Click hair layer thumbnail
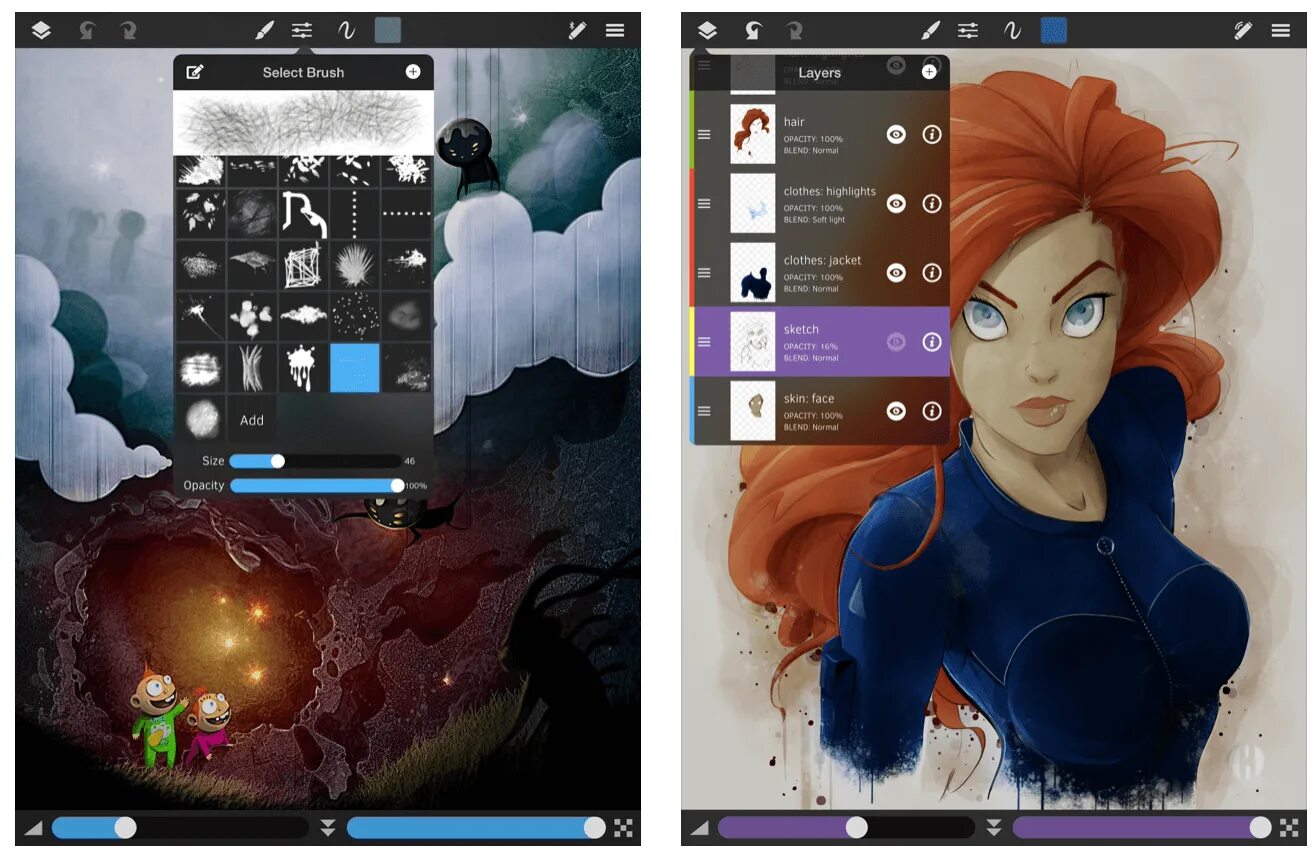This screenshot has height=856, width=1314. [753, 134]
